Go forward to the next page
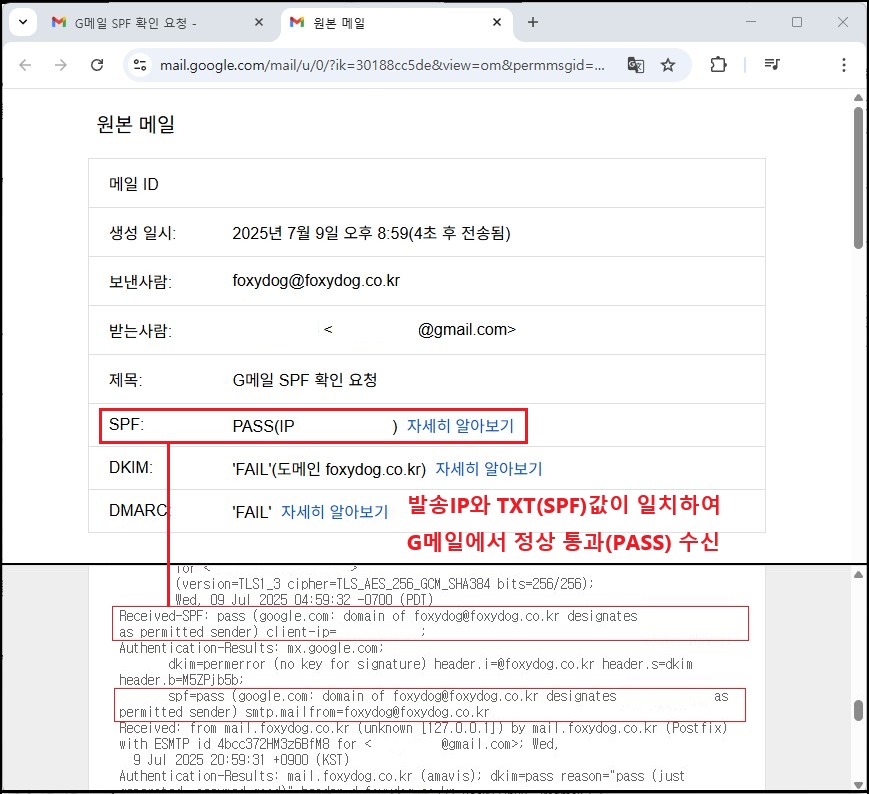Viewport: 869px width, 794px height. [x=60, y=65]
